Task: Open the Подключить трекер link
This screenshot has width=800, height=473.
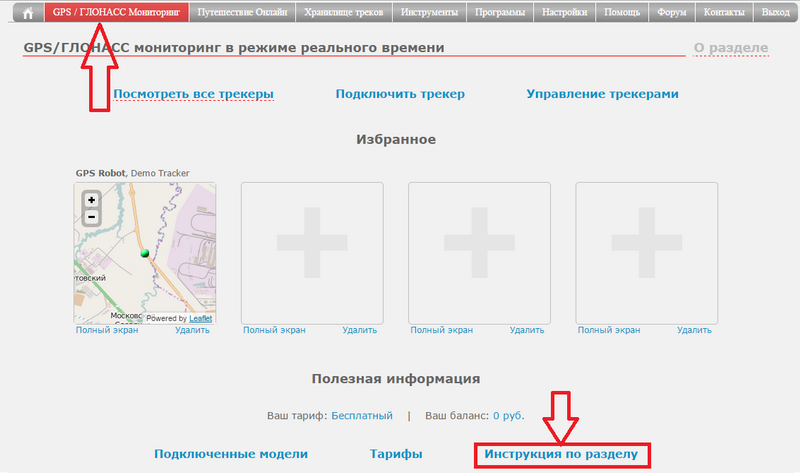Action: [400, 94]
